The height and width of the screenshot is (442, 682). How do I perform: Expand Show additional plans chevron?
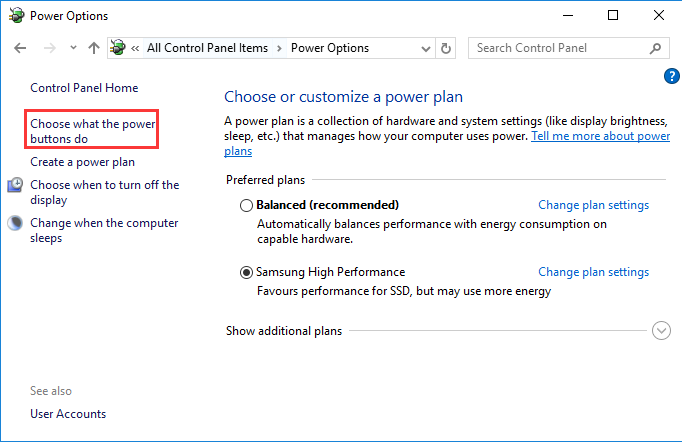[x=659, y=331]
